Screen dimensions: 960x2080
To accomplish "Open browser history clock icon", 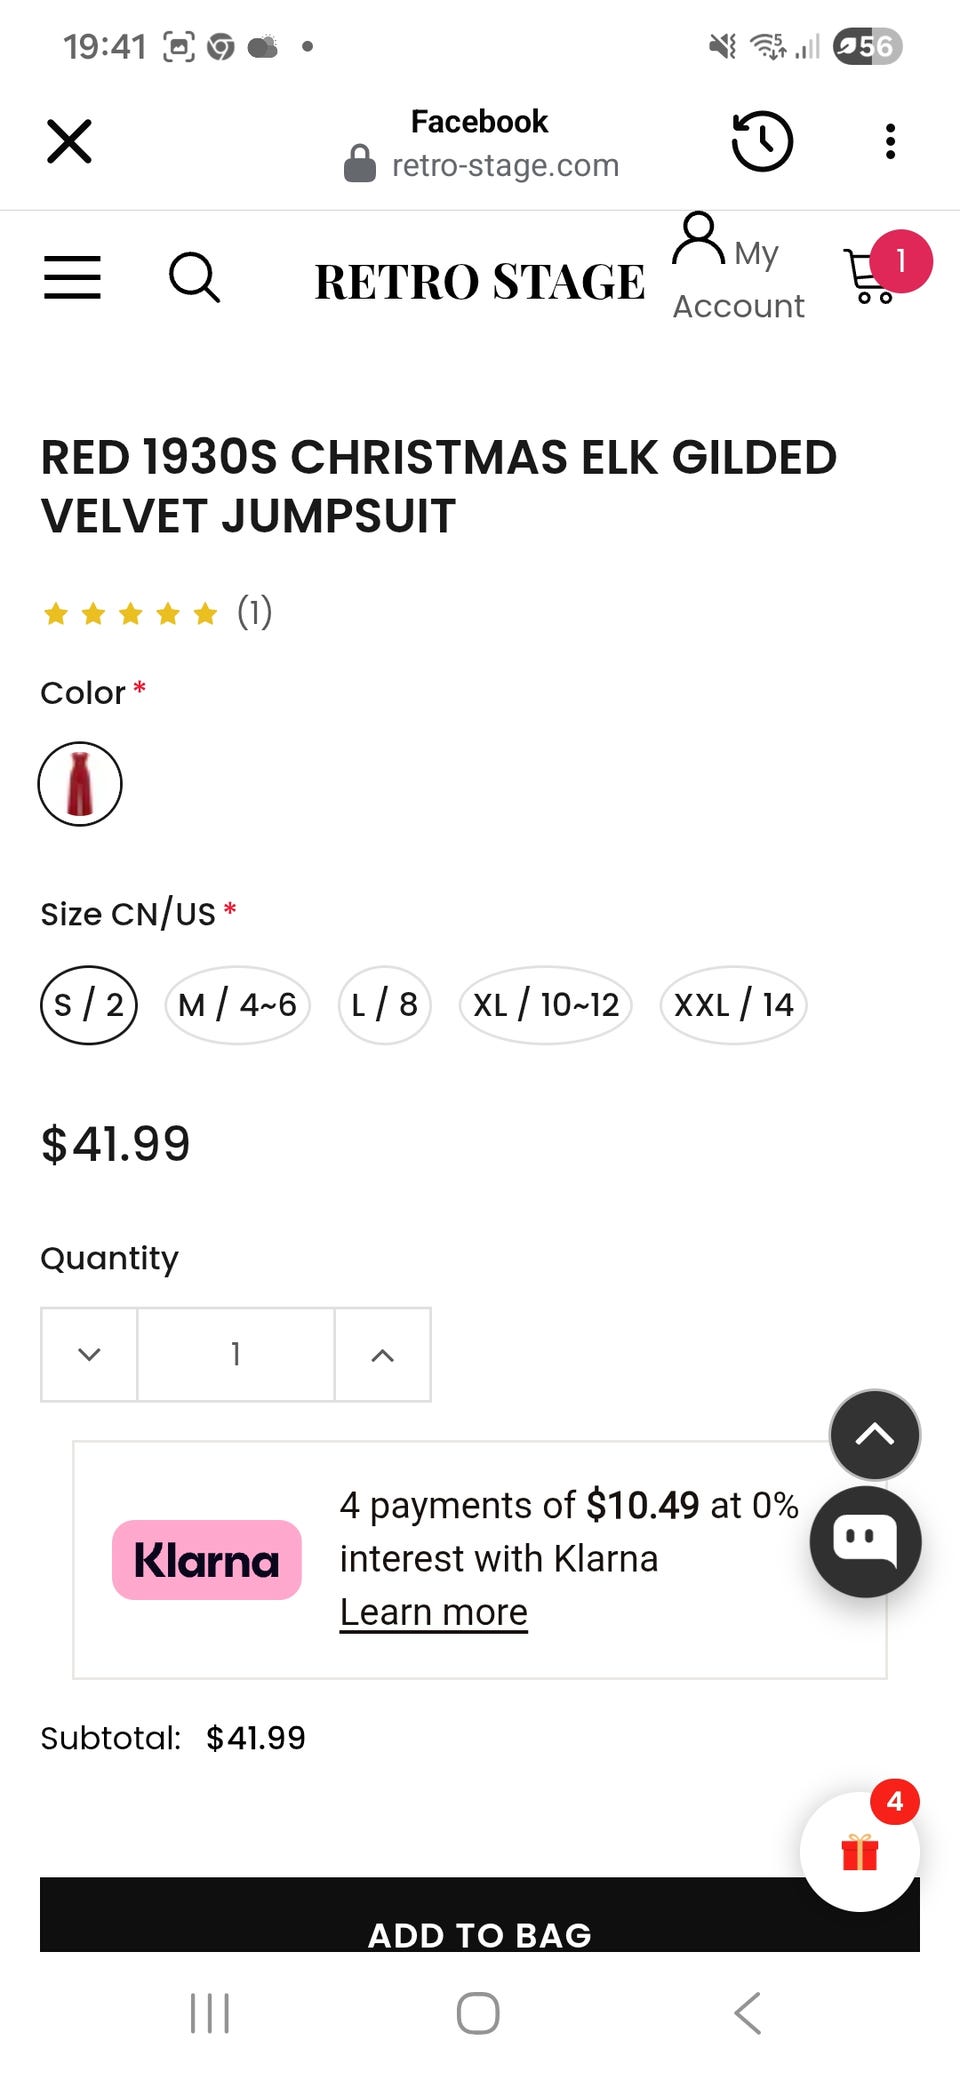I will click(762, 141).
